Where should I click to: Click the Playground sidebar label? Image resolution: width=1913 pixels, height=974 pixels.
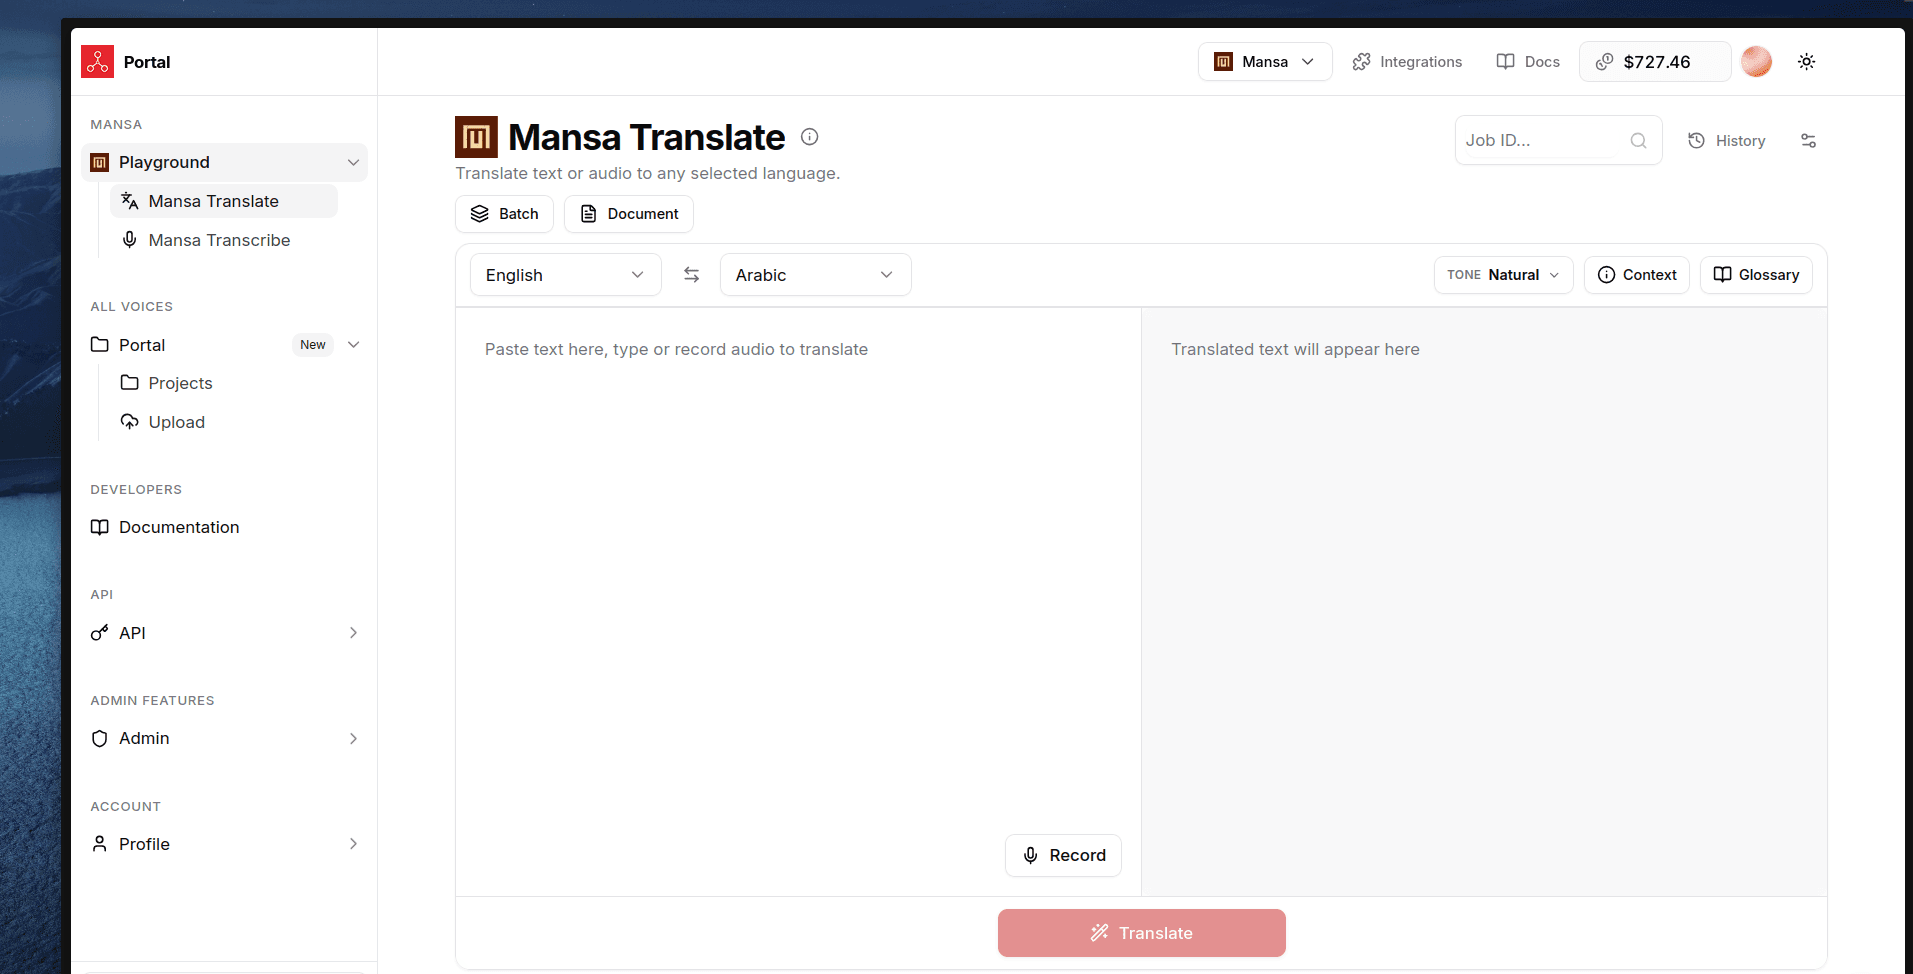164,163
